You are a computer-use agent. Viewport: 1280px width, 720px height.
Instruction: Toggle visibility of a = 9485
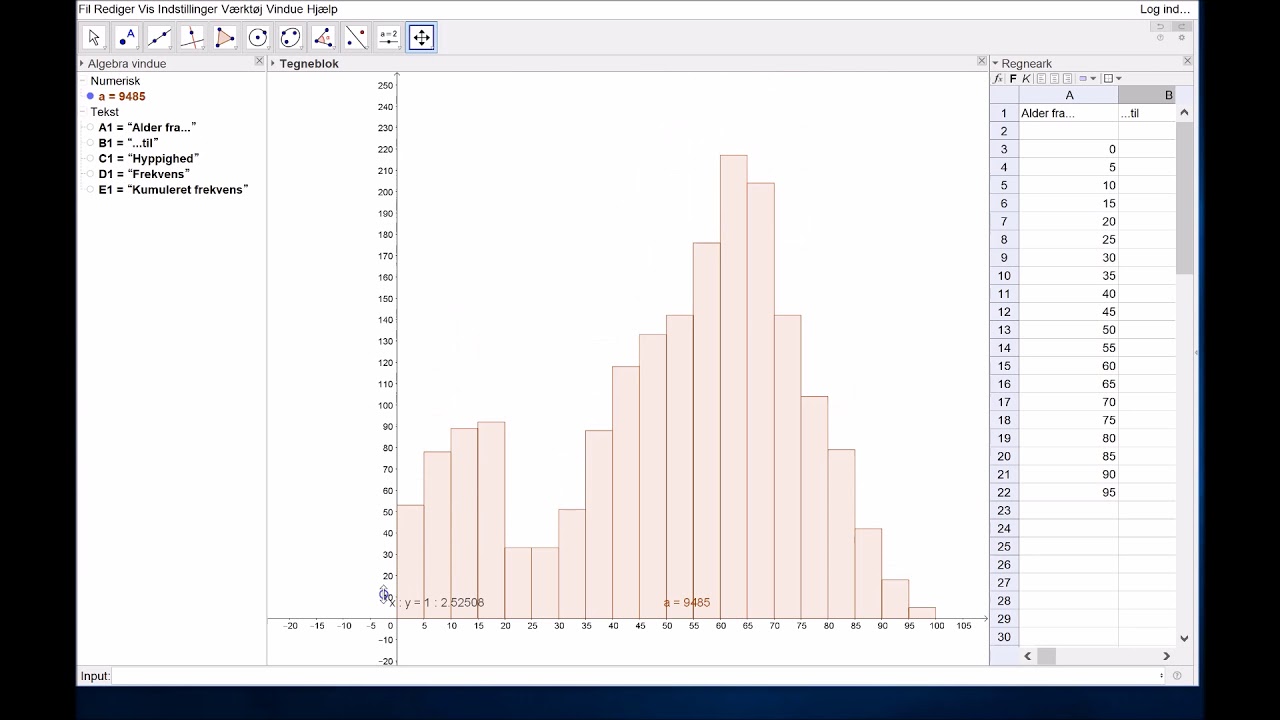click(90, 96)
